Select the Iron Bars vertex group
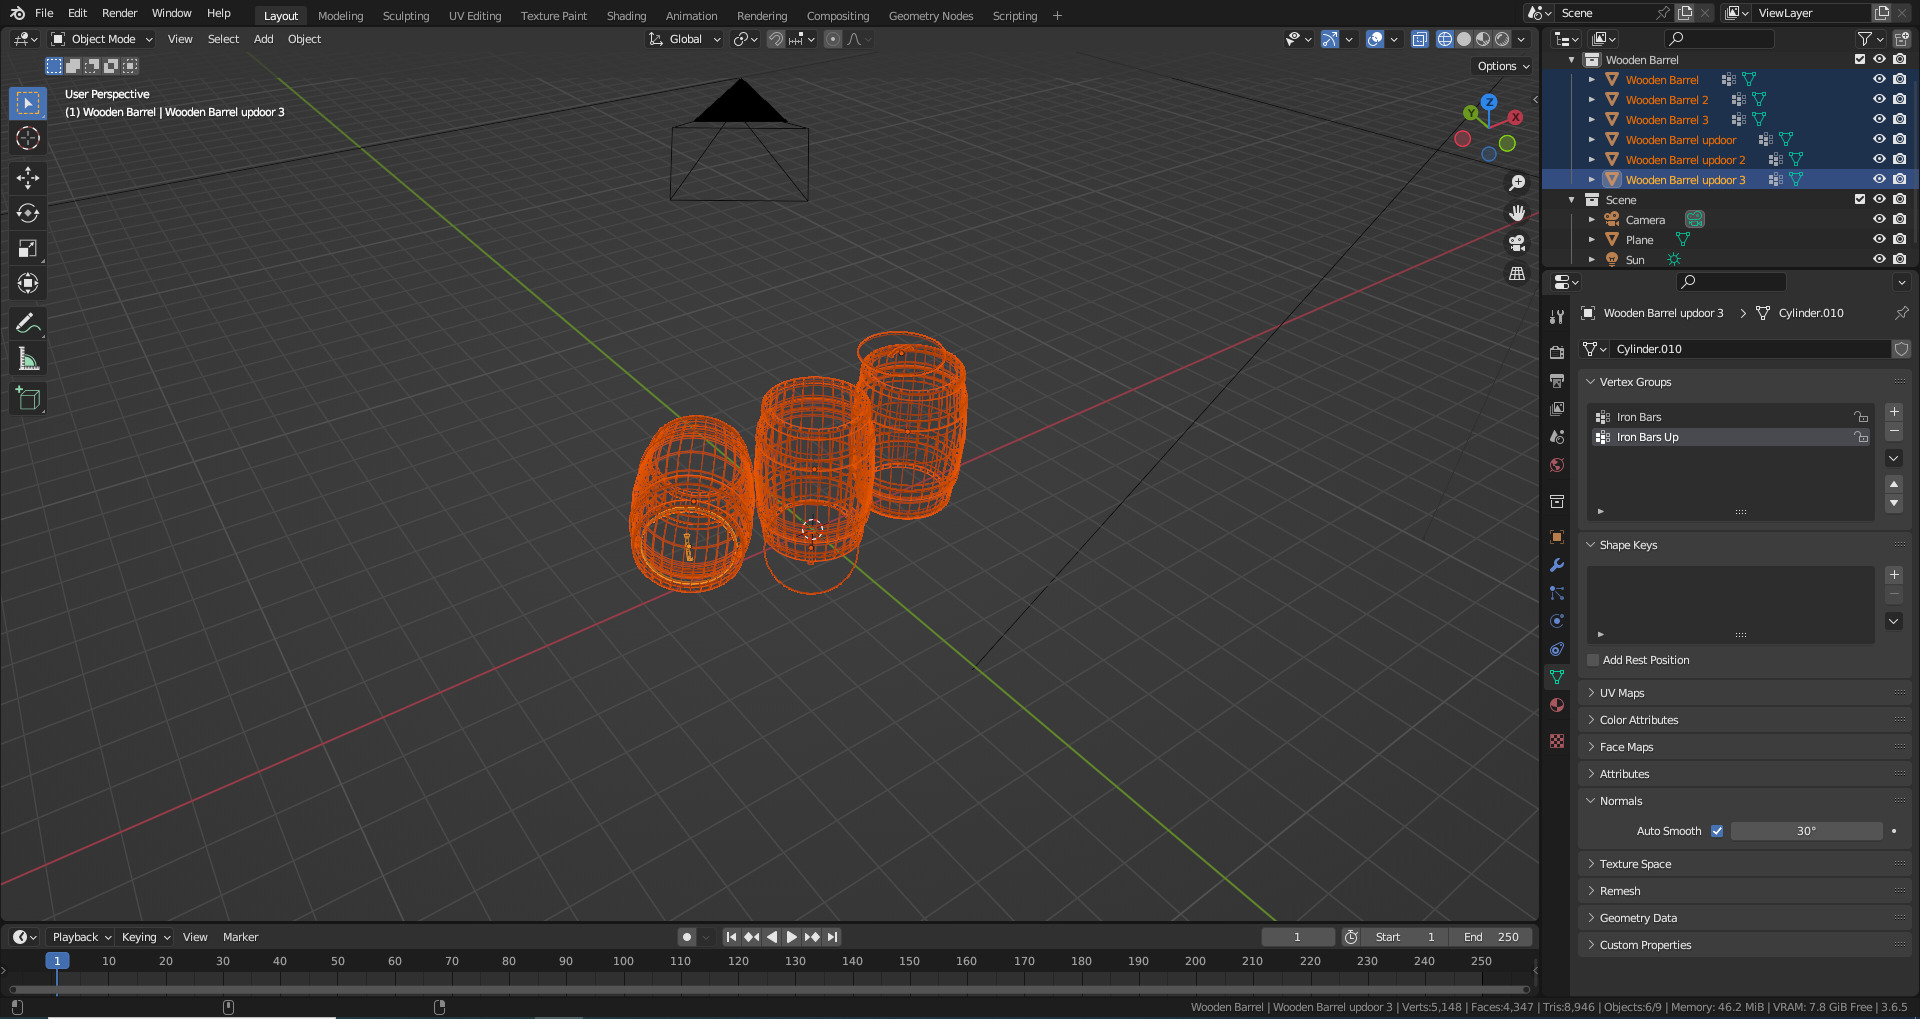 [1730, 417]
